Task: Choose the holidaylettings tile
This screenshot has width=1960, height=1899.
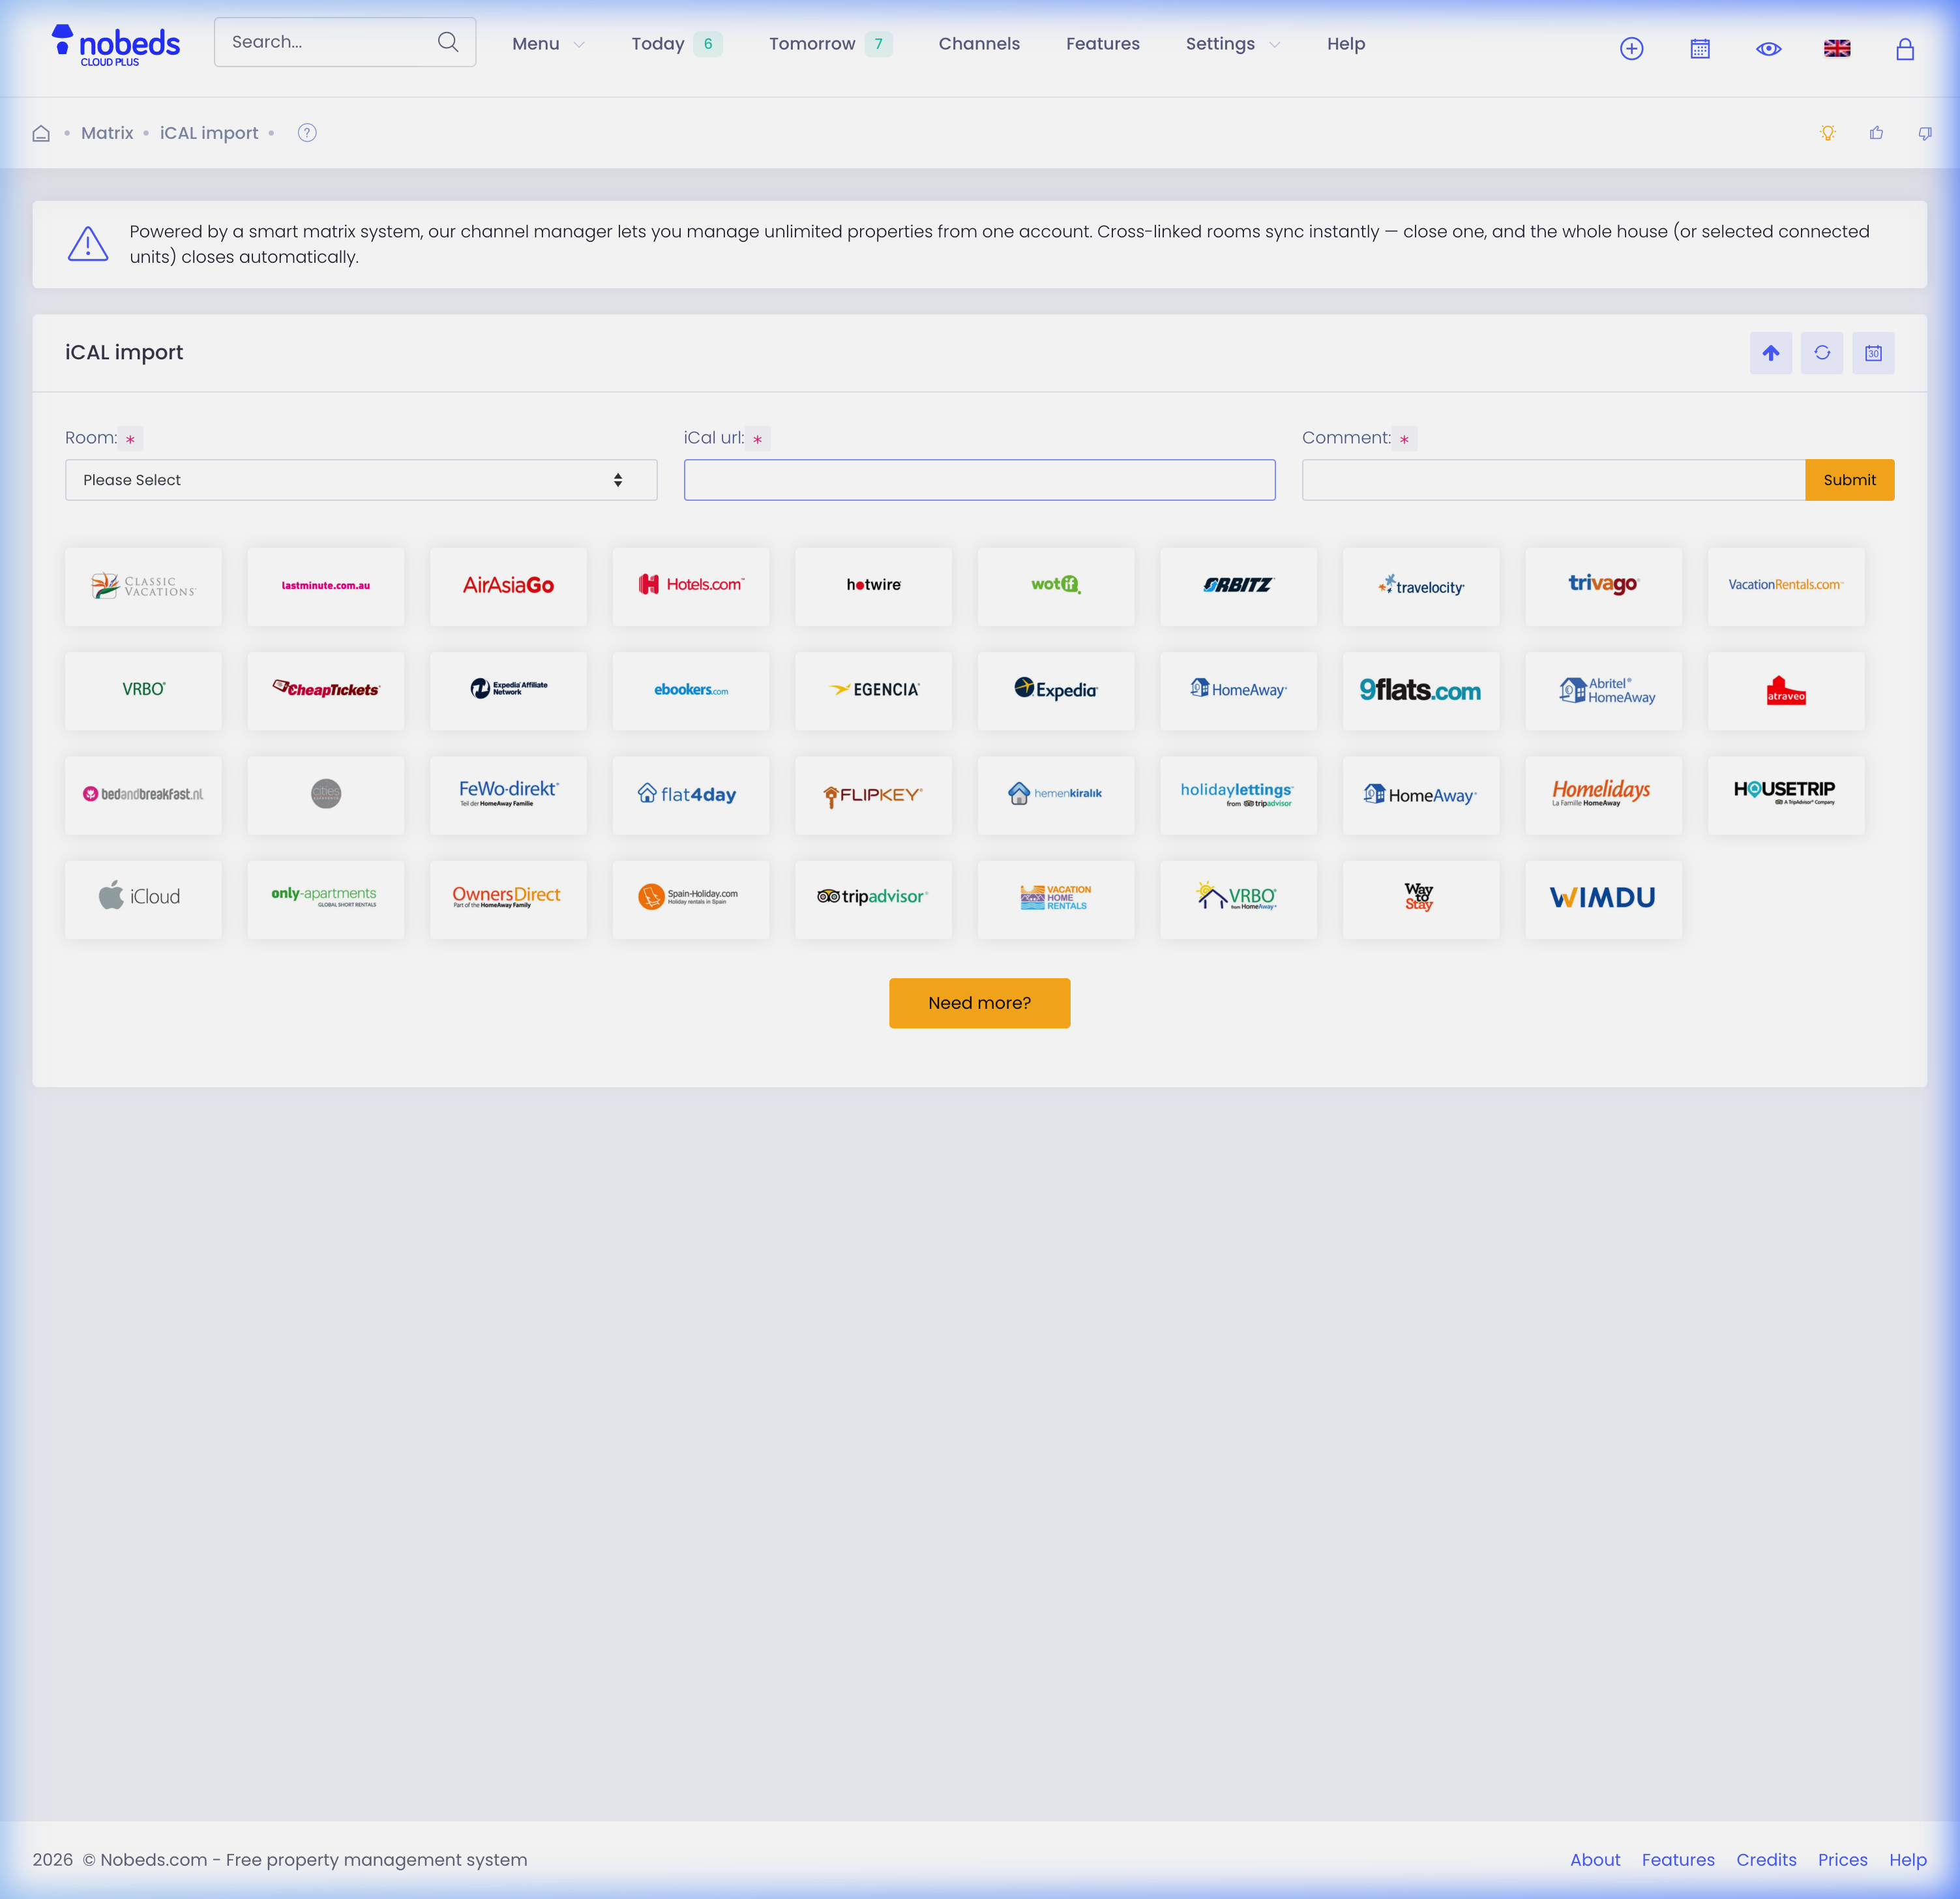Action: pyautogui.click(x=1238, y=795)
